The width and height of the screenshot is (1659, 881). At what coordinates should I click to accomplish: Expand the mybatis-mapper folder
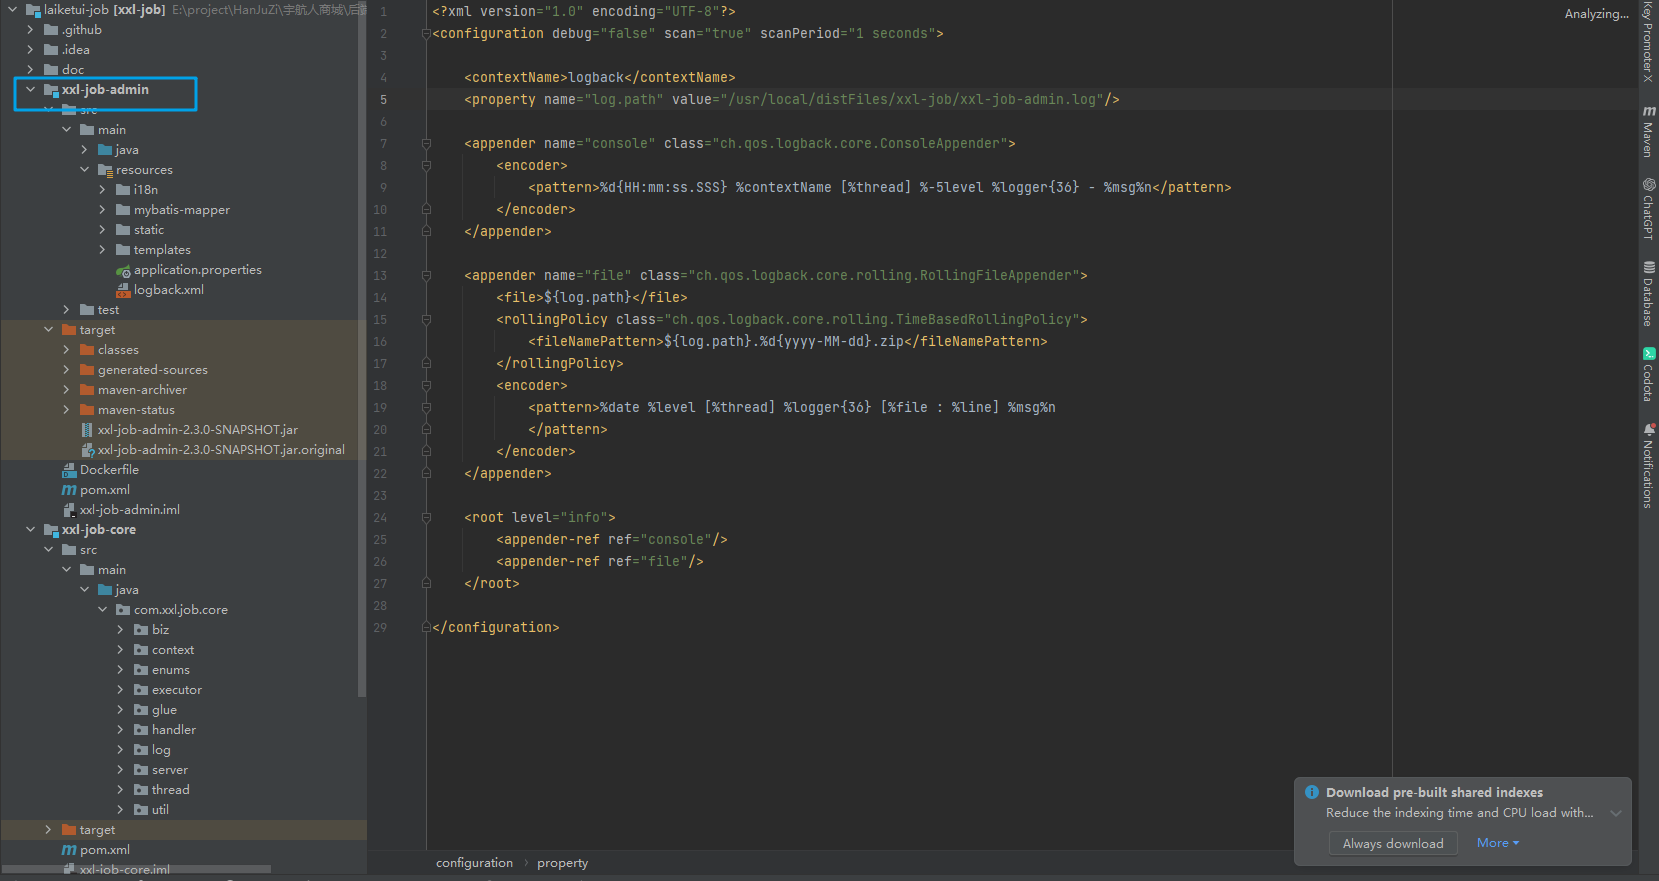click(x=102, y=210)
